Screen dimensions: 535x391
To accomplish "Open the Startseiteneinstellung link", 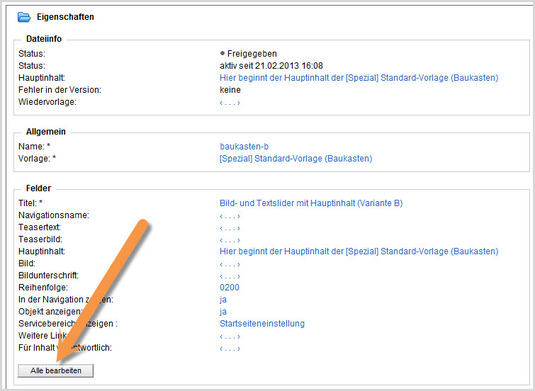I will coord(262,323).
